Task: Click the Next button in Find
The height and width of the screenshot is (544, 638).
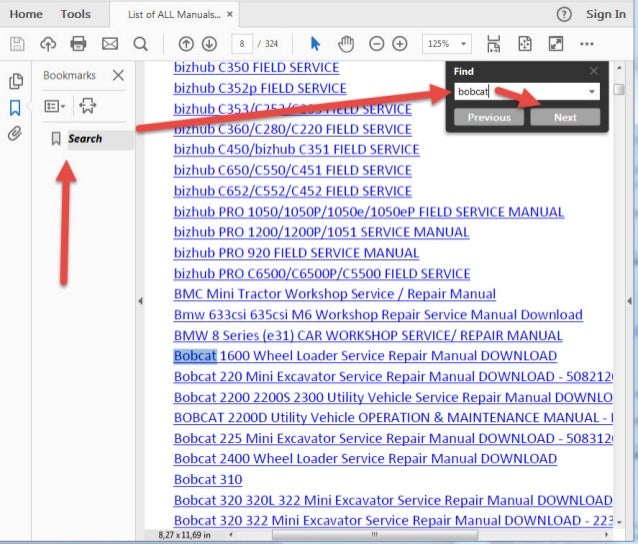Action: 565,117
